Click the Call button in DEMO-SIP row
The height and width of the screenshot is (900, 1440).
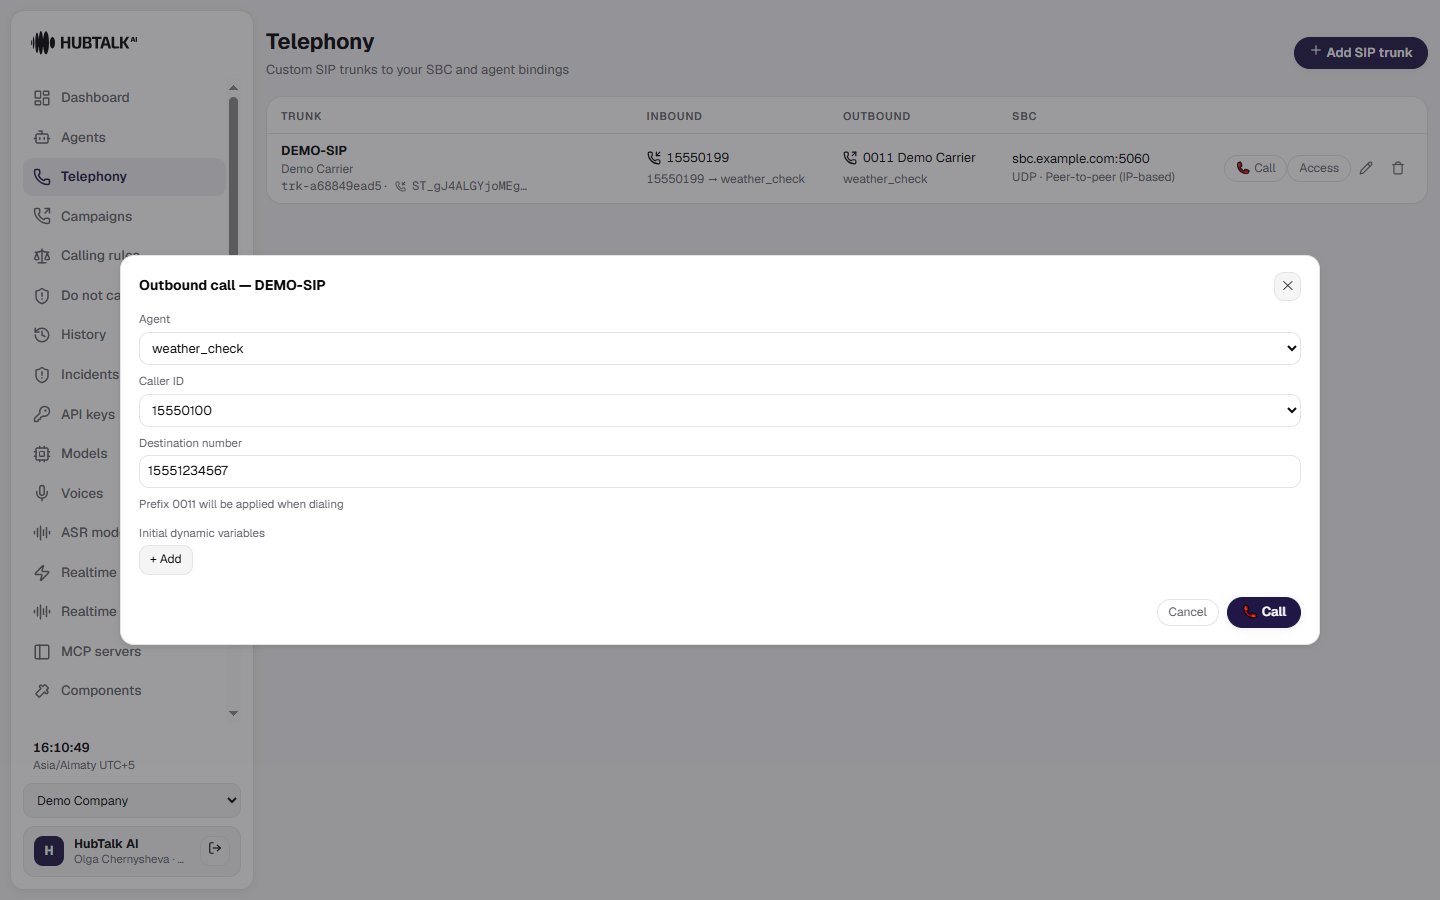(1255, 168)
